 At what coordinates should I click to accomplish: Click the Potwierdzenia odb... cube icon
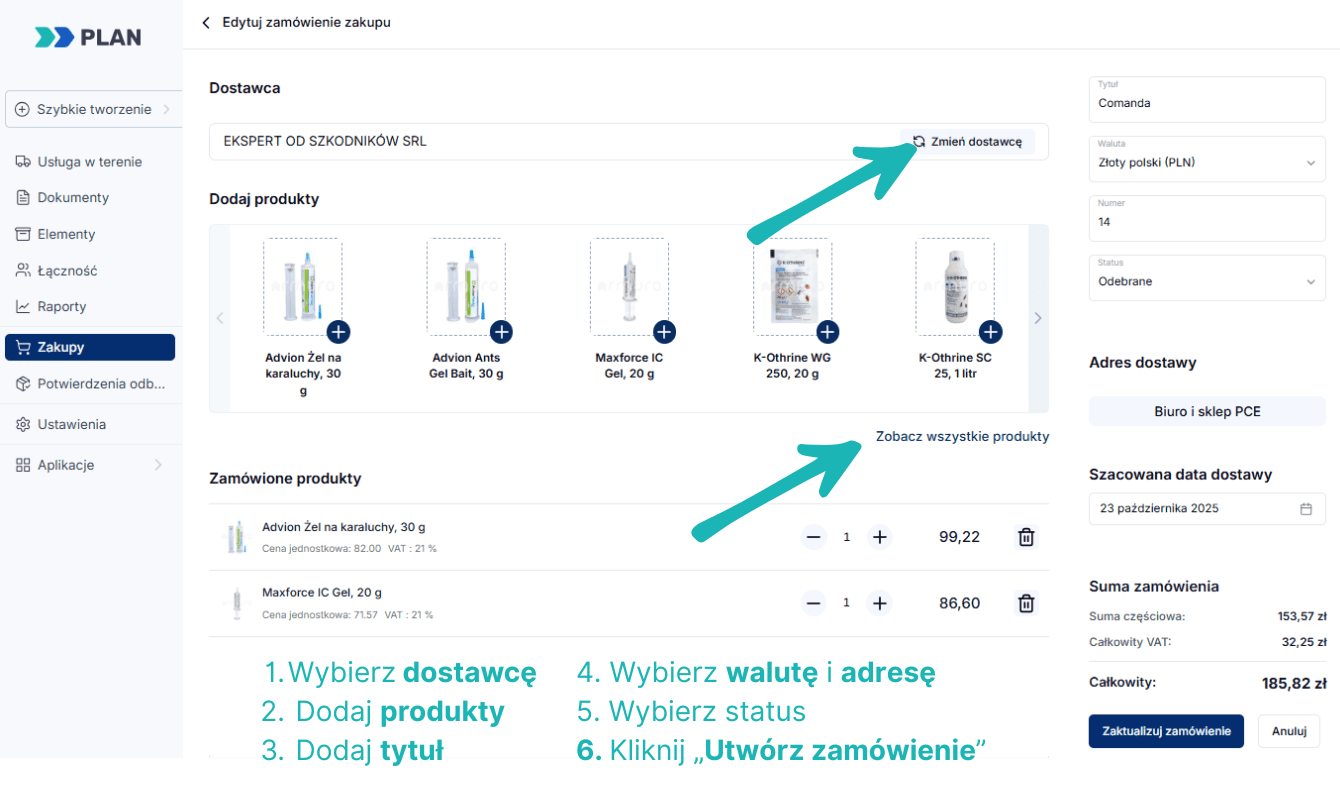coord(23,383)
